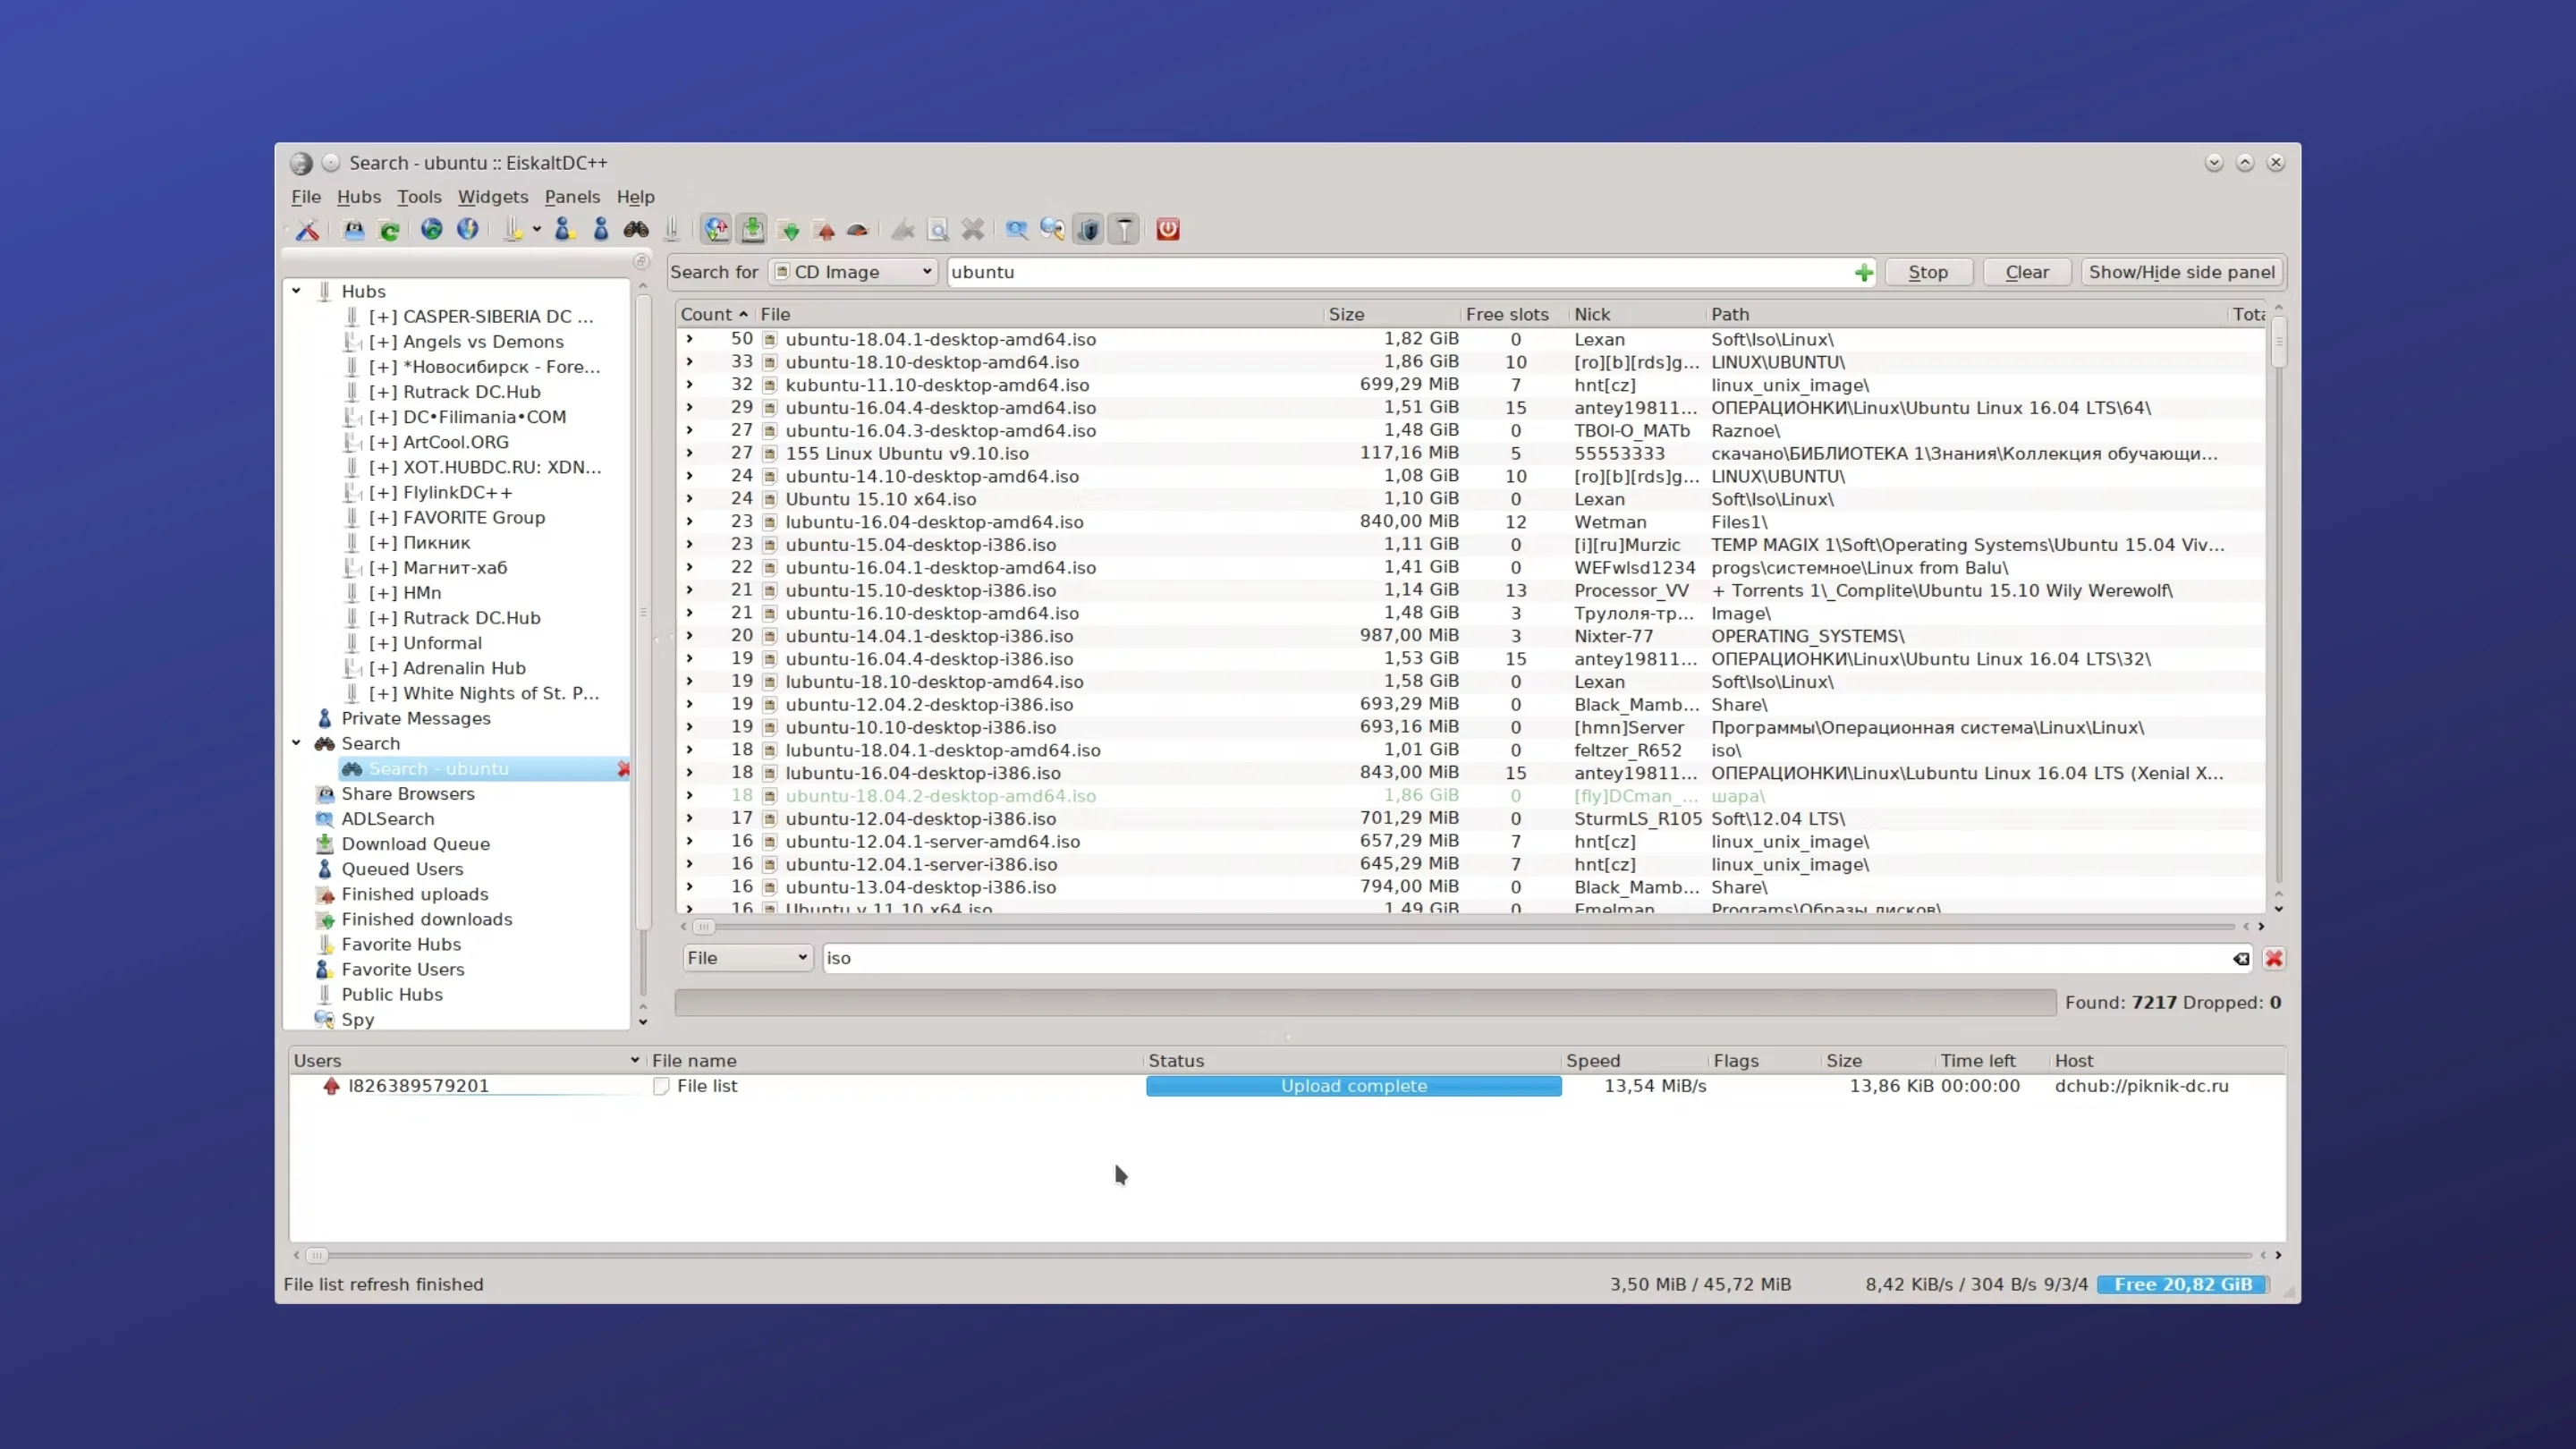Tick the File list checkbox in transfers

[x=661, y=1086]
